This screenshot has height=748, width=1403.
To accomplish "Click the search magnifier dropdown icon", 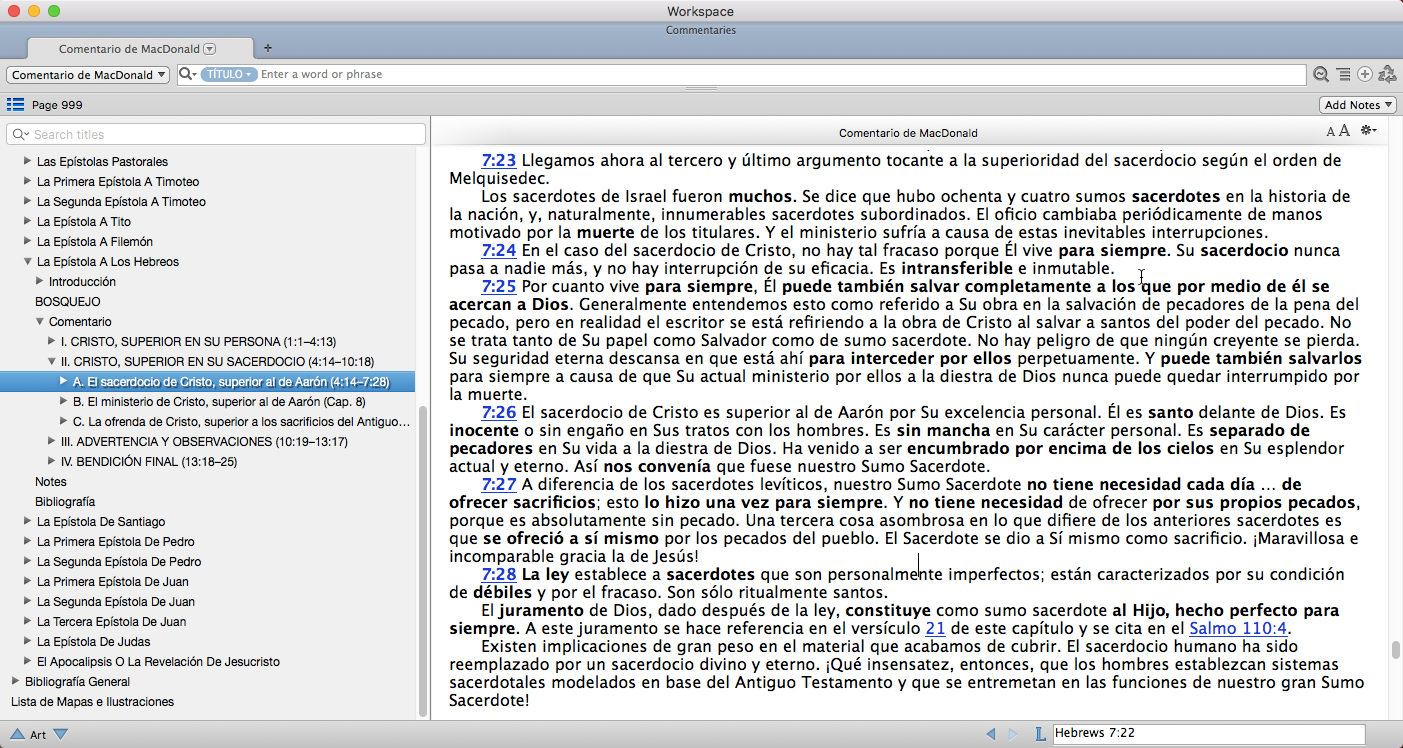I will [x=188, y=74].
